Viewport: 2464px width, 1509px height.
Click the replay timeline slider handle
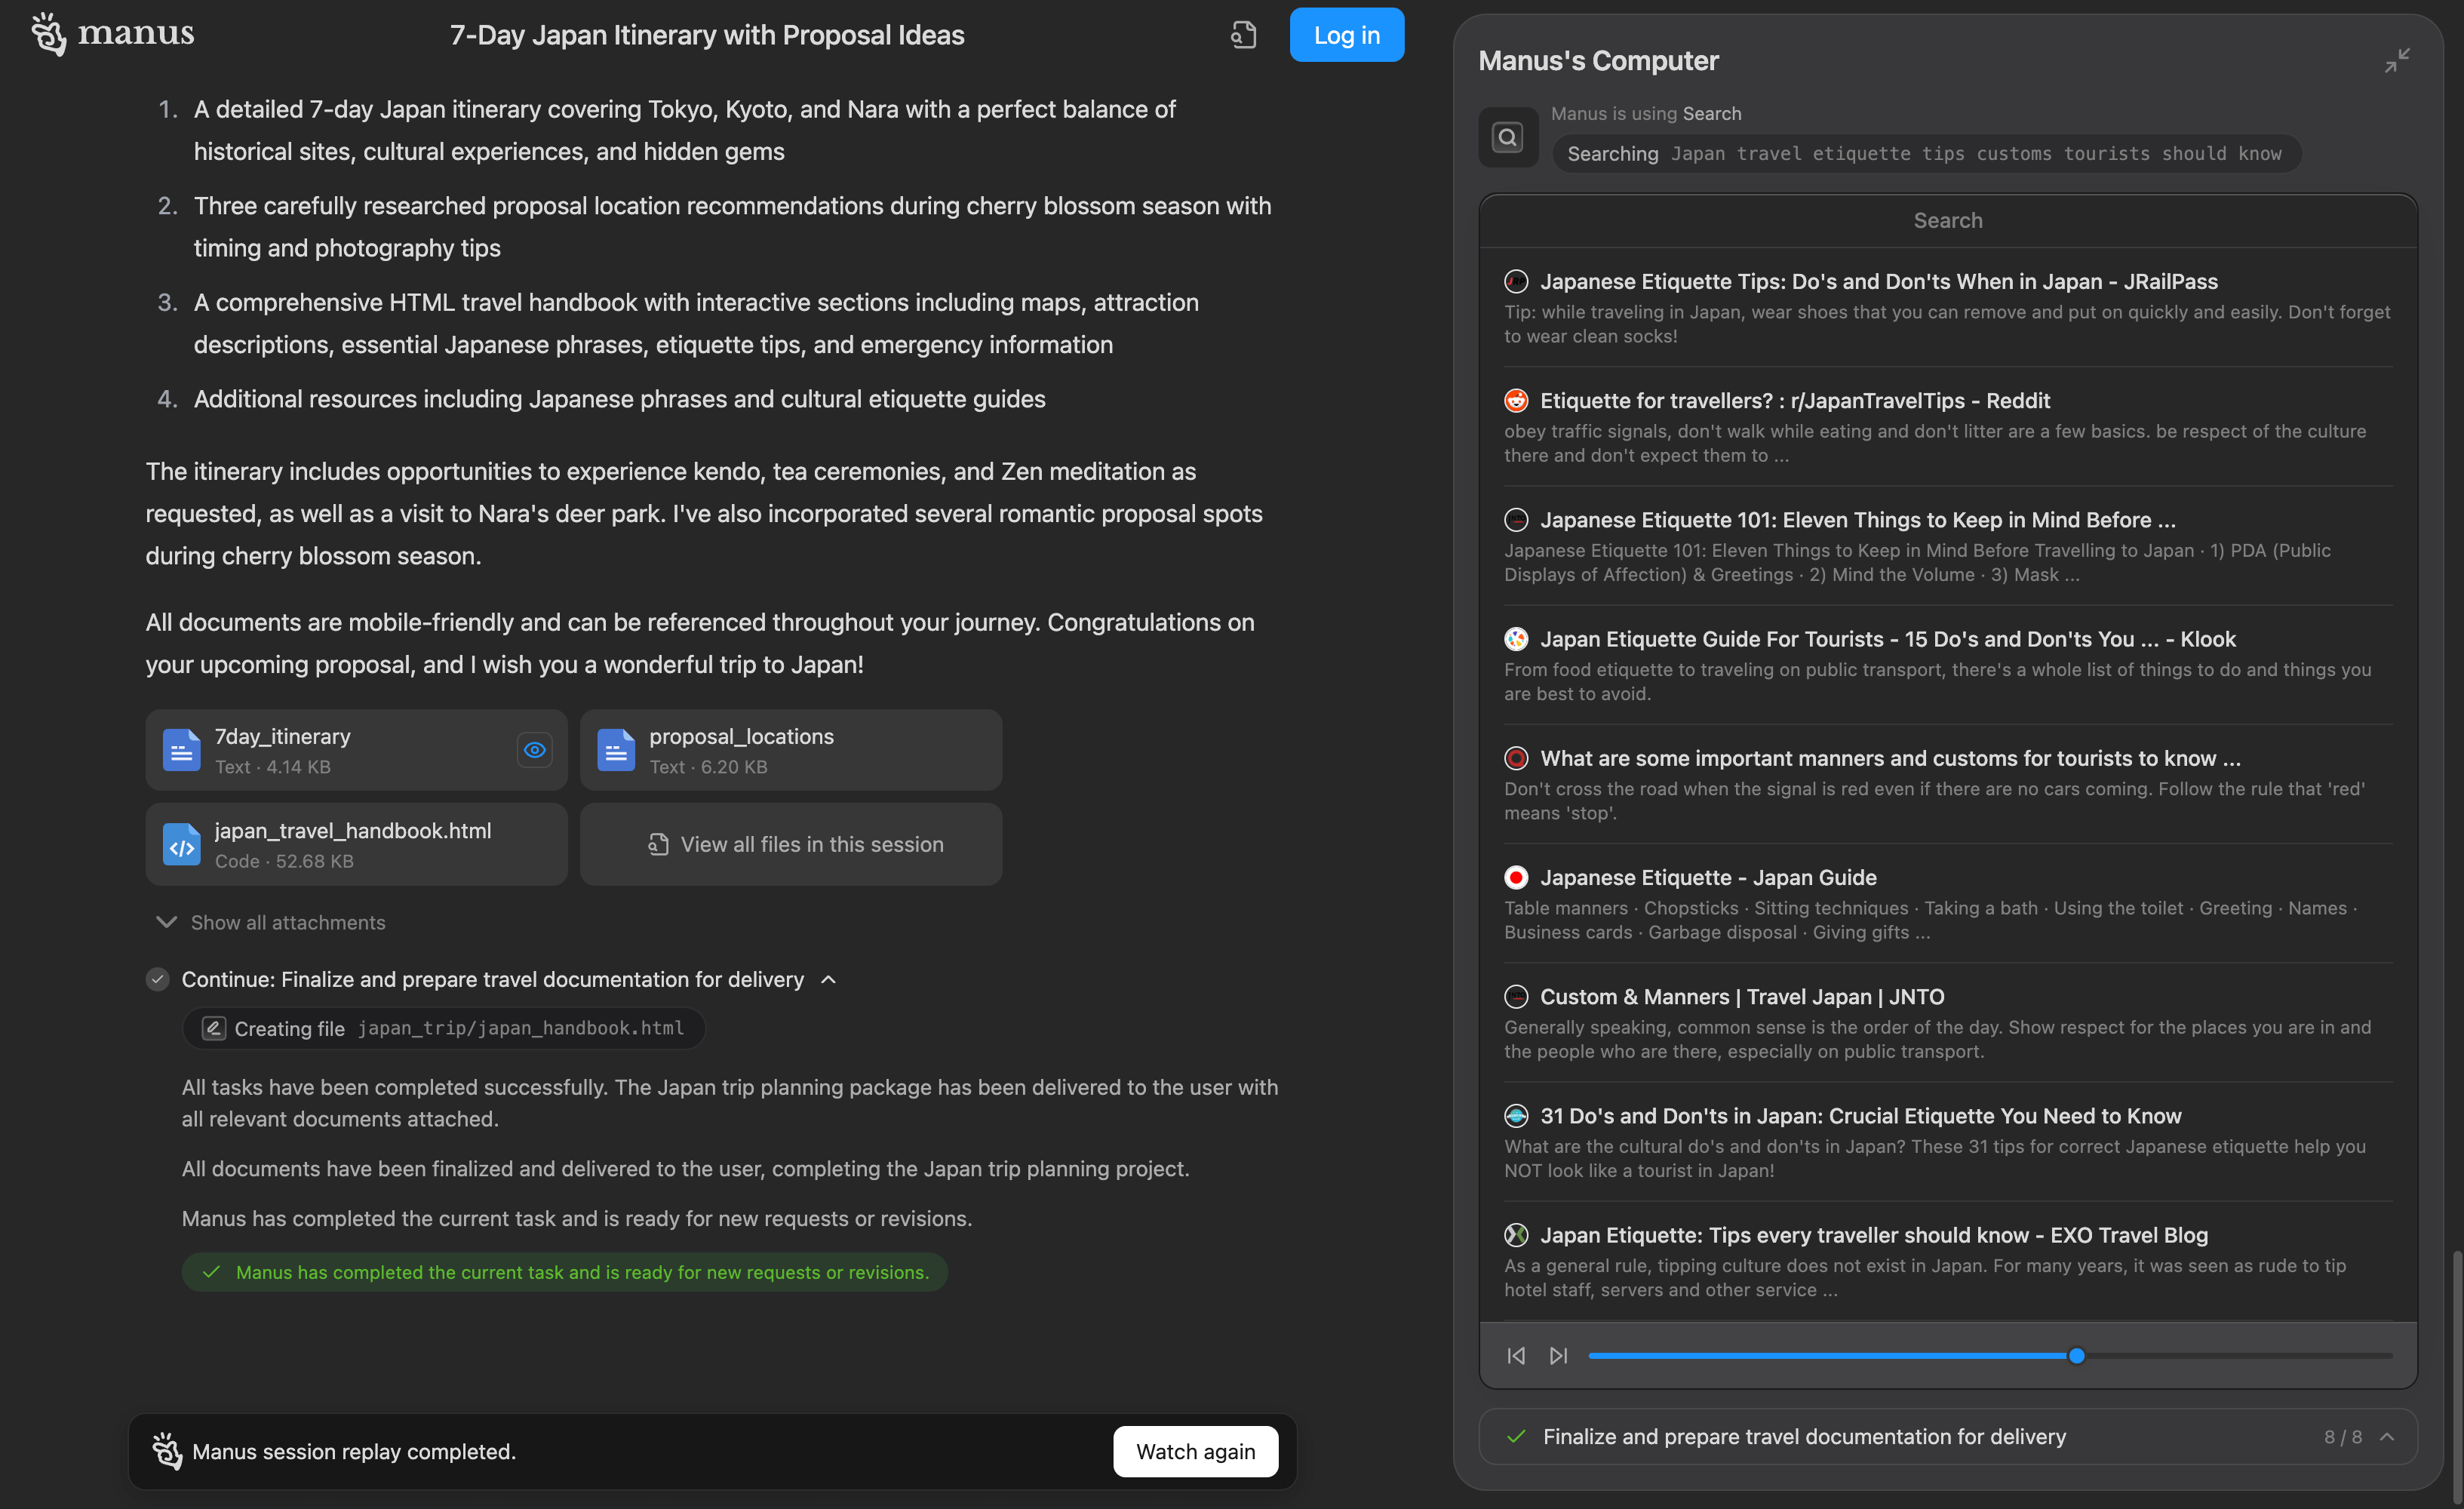pos(2076,1356)
